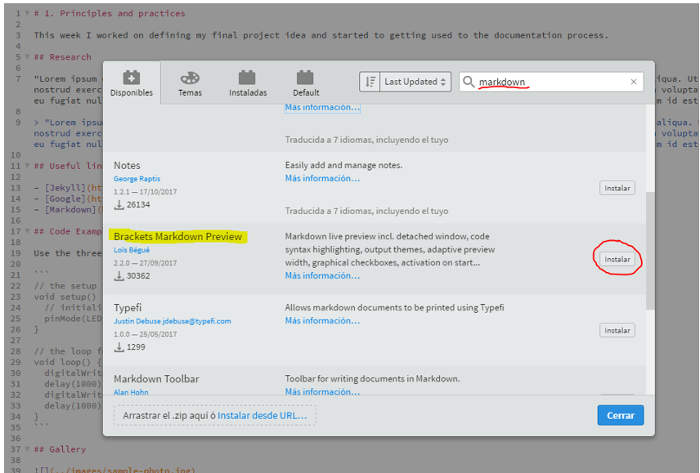Collapse fold arrow at editor line 5
The height and width of the screenshot is (473, 700).
pos(27,57)
